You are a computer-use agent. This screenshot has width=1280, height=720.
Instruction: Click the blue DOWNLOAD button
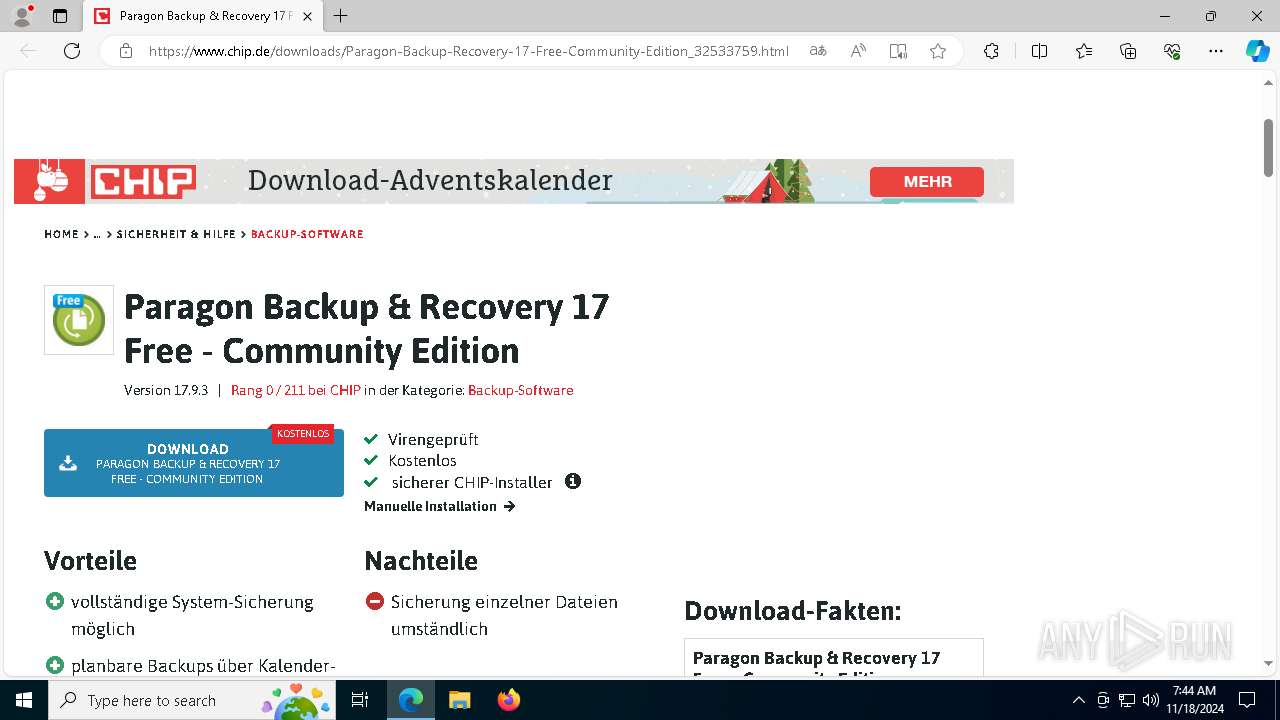(x=194, y=463)
